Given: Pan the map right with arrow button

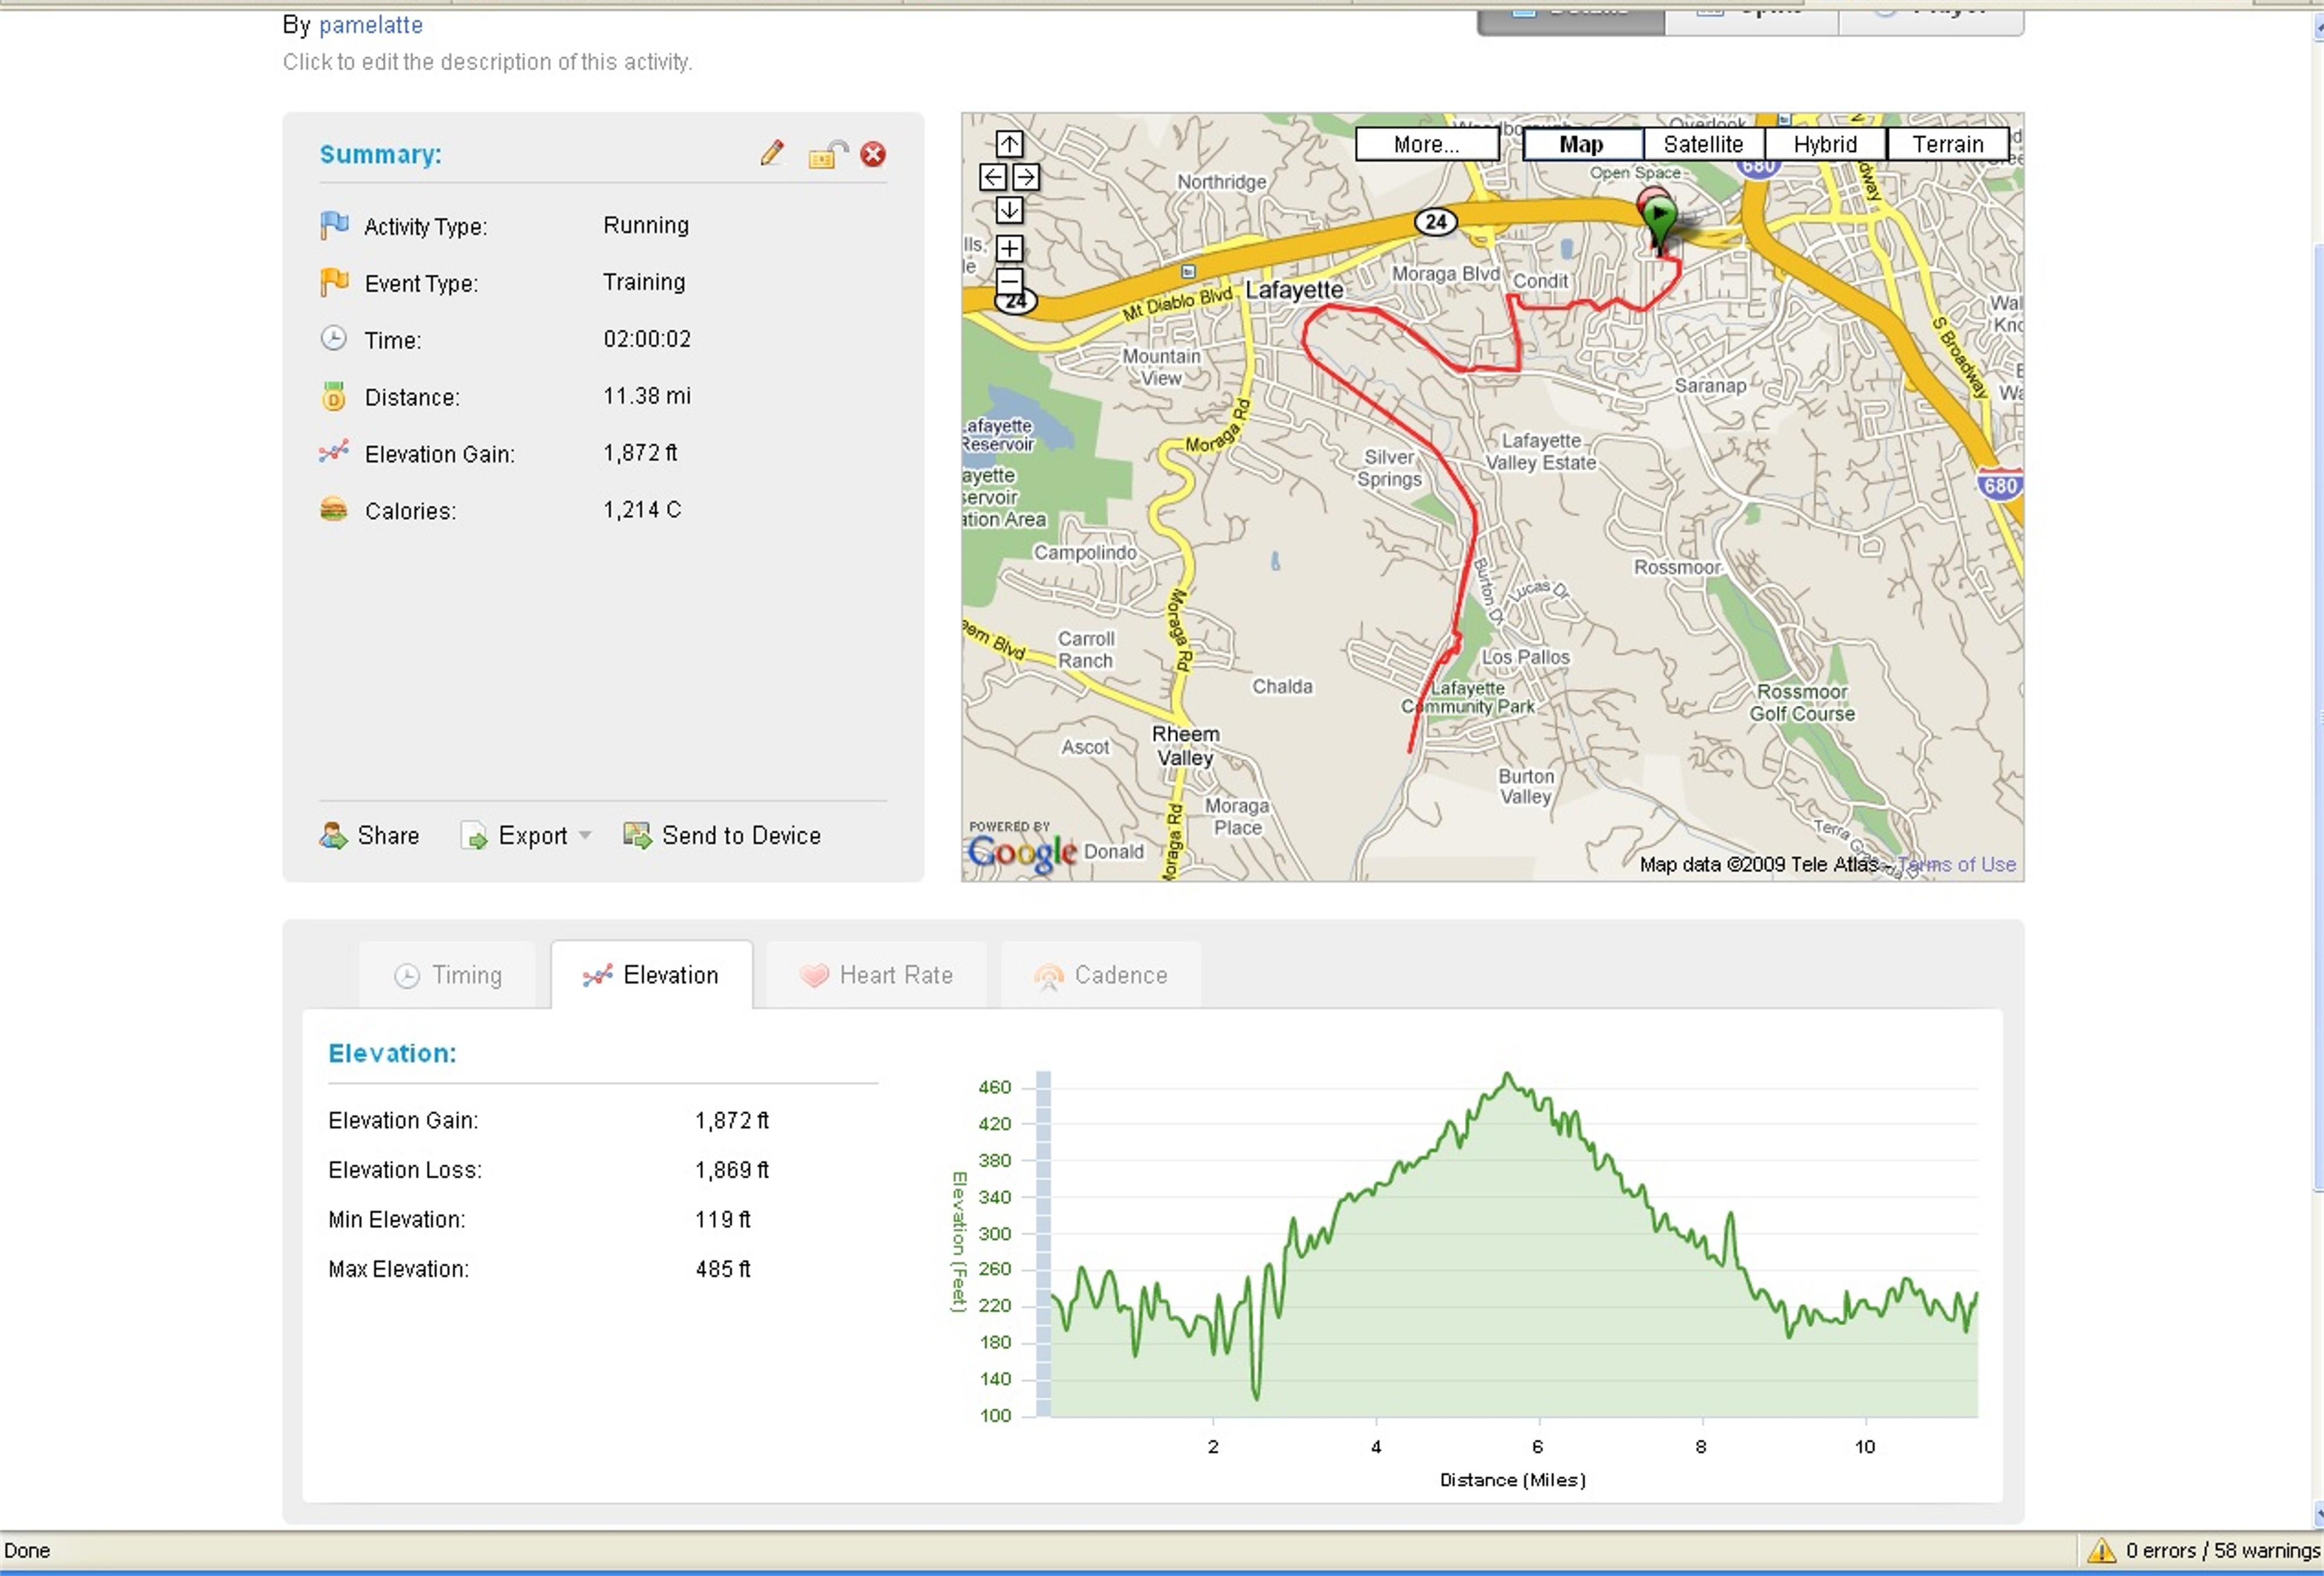Looking at the screenshot, I should 1025,177.
